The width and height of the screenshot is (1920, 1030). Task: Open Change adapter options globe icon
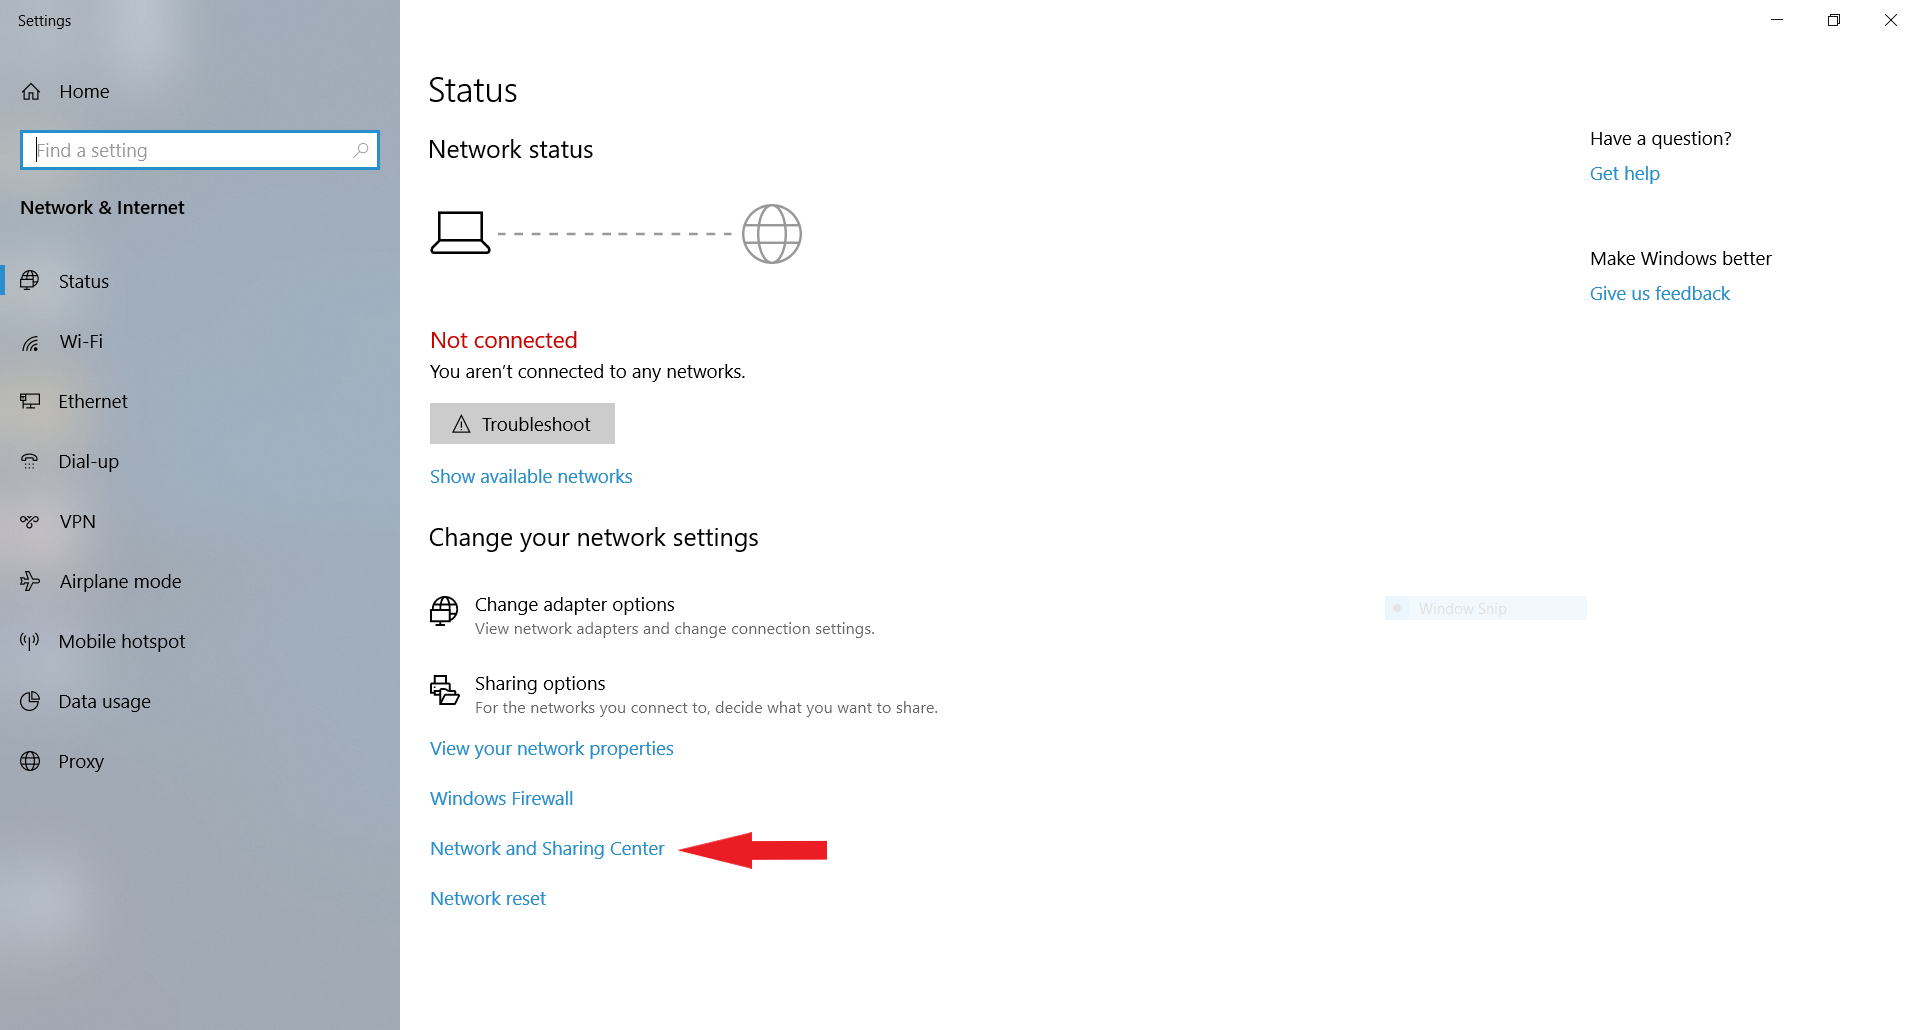tap(444, 610)
